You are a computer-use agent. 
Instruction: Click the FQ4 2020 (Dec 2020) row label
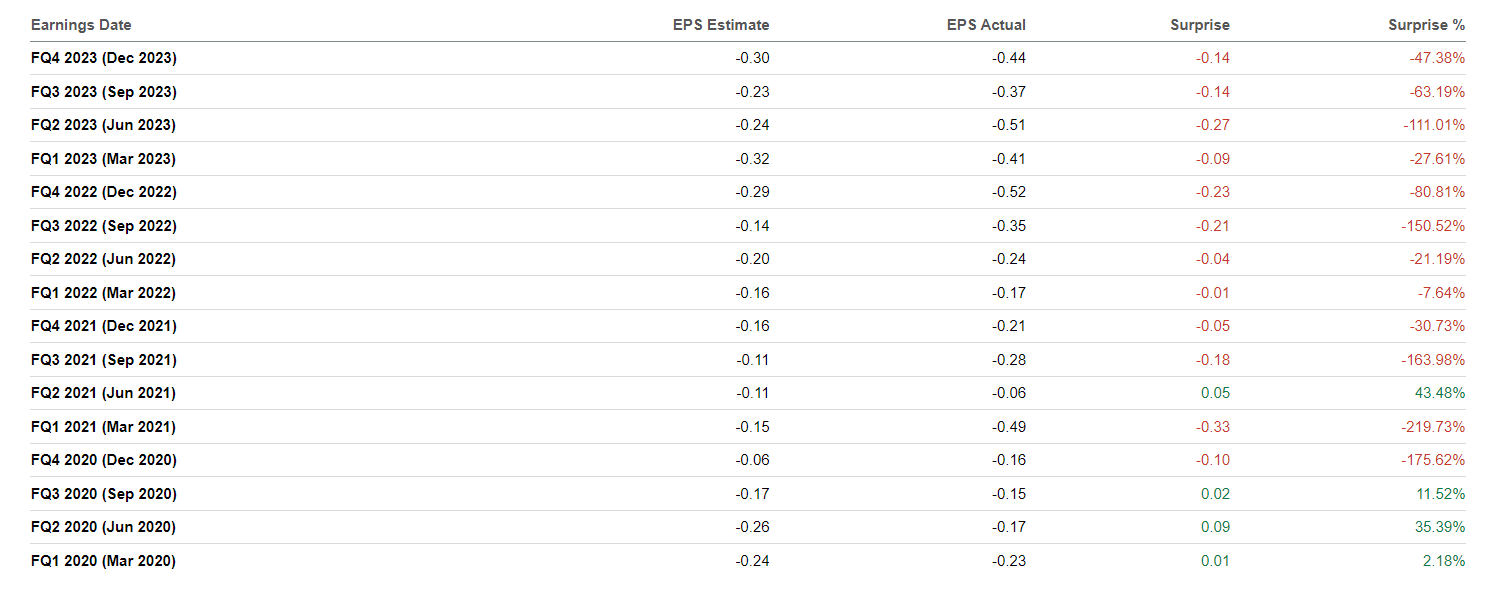(x=104, y=460)
